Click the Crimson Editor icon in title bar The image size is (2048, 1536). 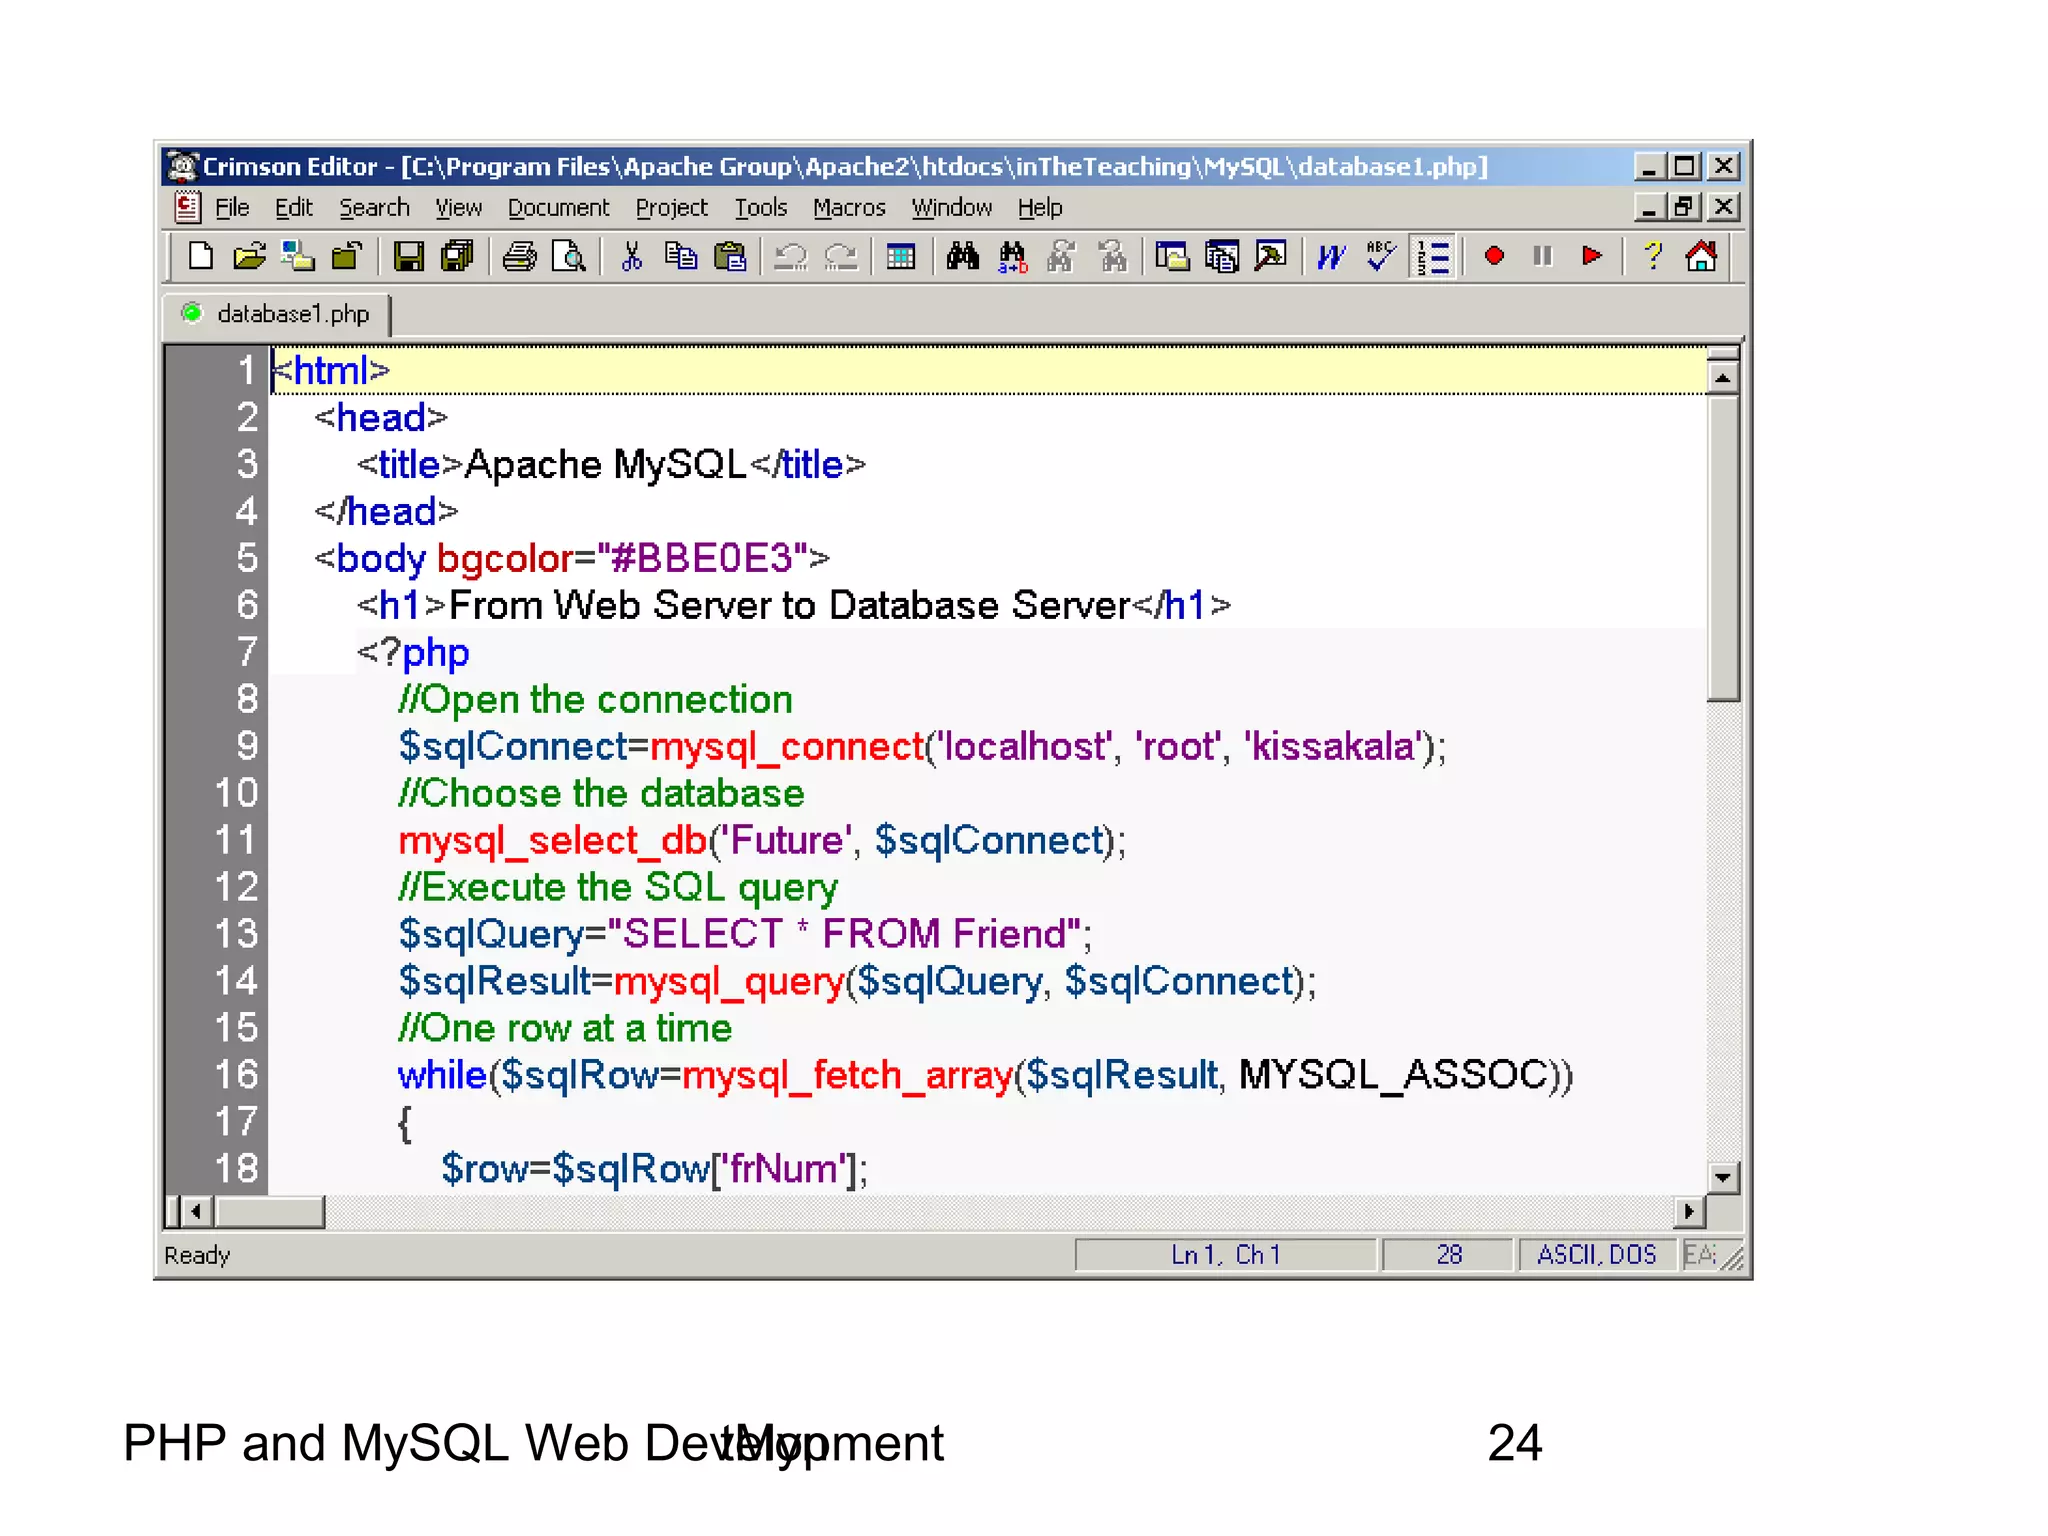coord(184,166)
